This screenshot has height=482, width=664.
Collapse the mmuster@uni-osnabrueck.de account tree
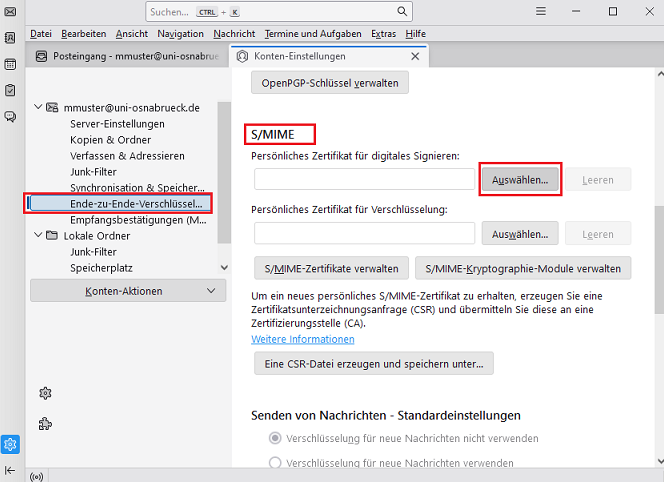pos(37,107)
